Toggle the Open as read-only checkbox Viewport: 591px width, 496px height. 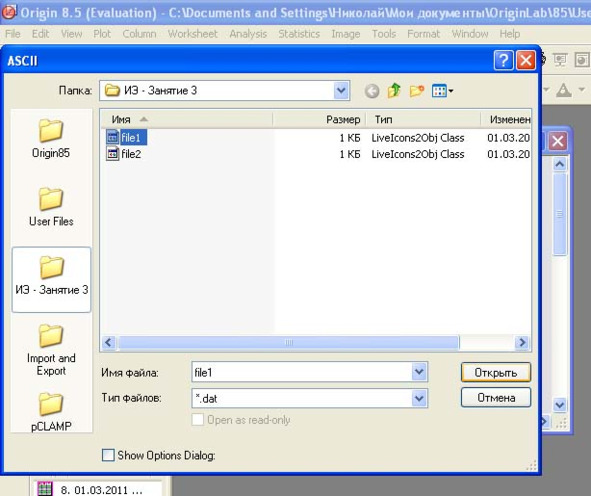[x=198, y=419]
